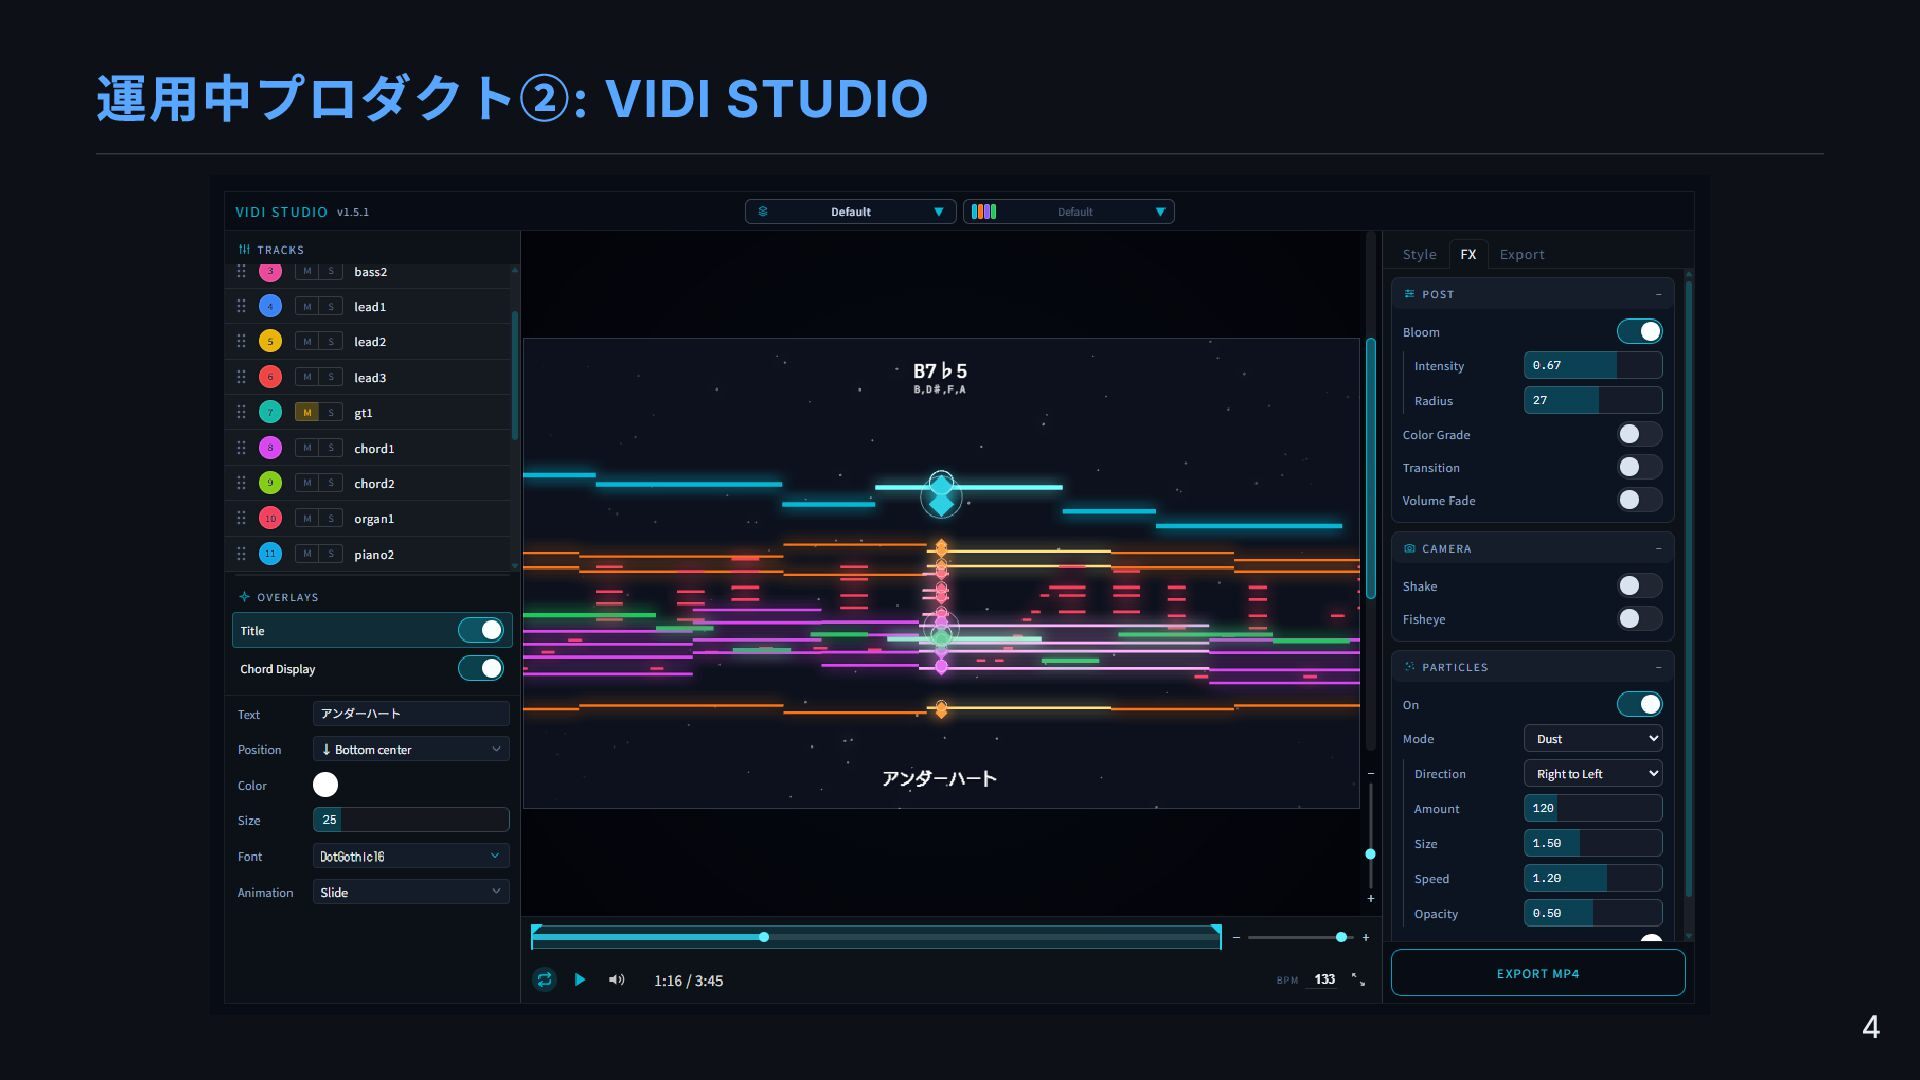Disable the Bloom effect toggle
The width and height of the screenshot is (1920, 1080).
[1640, 331]
